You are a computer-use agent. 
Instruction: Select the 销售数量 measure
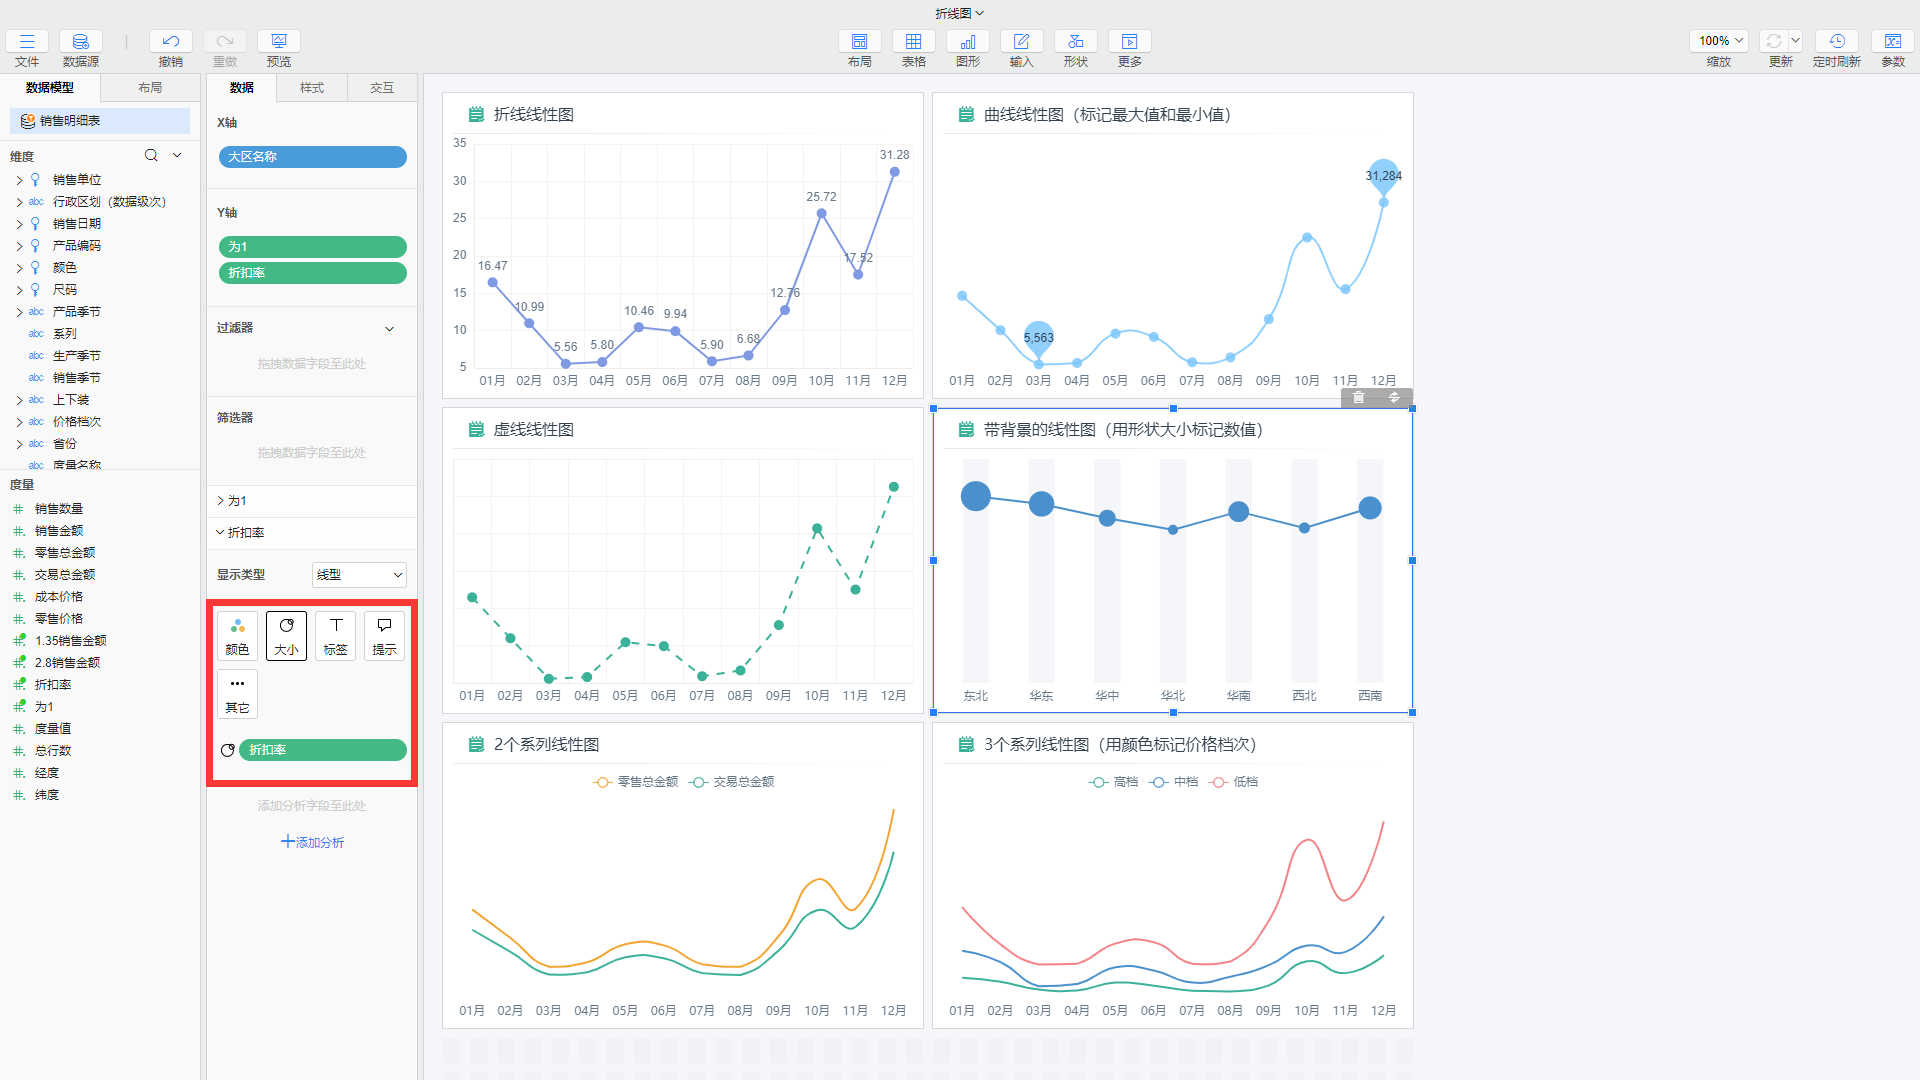(59, 509)
